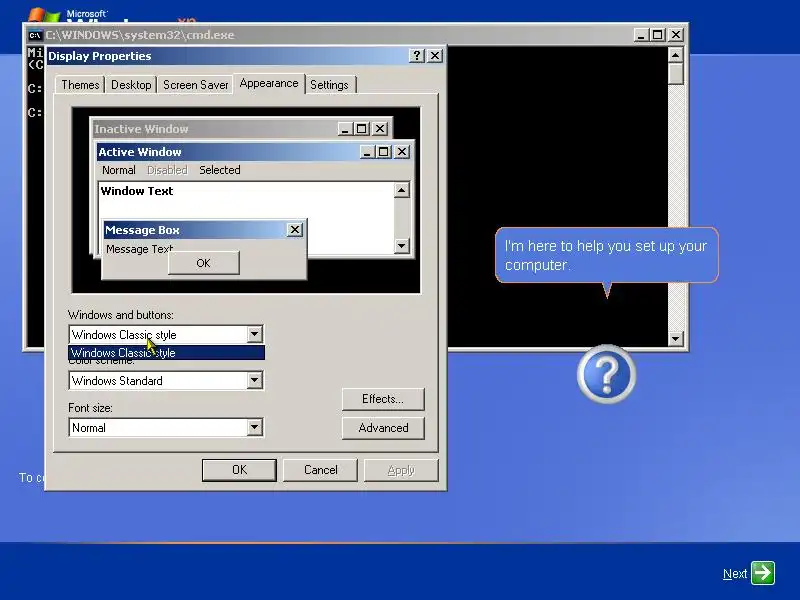The image size is (800, 600).
Task: Confirm with the dialog OK button
Action: (x=239, y=470)
